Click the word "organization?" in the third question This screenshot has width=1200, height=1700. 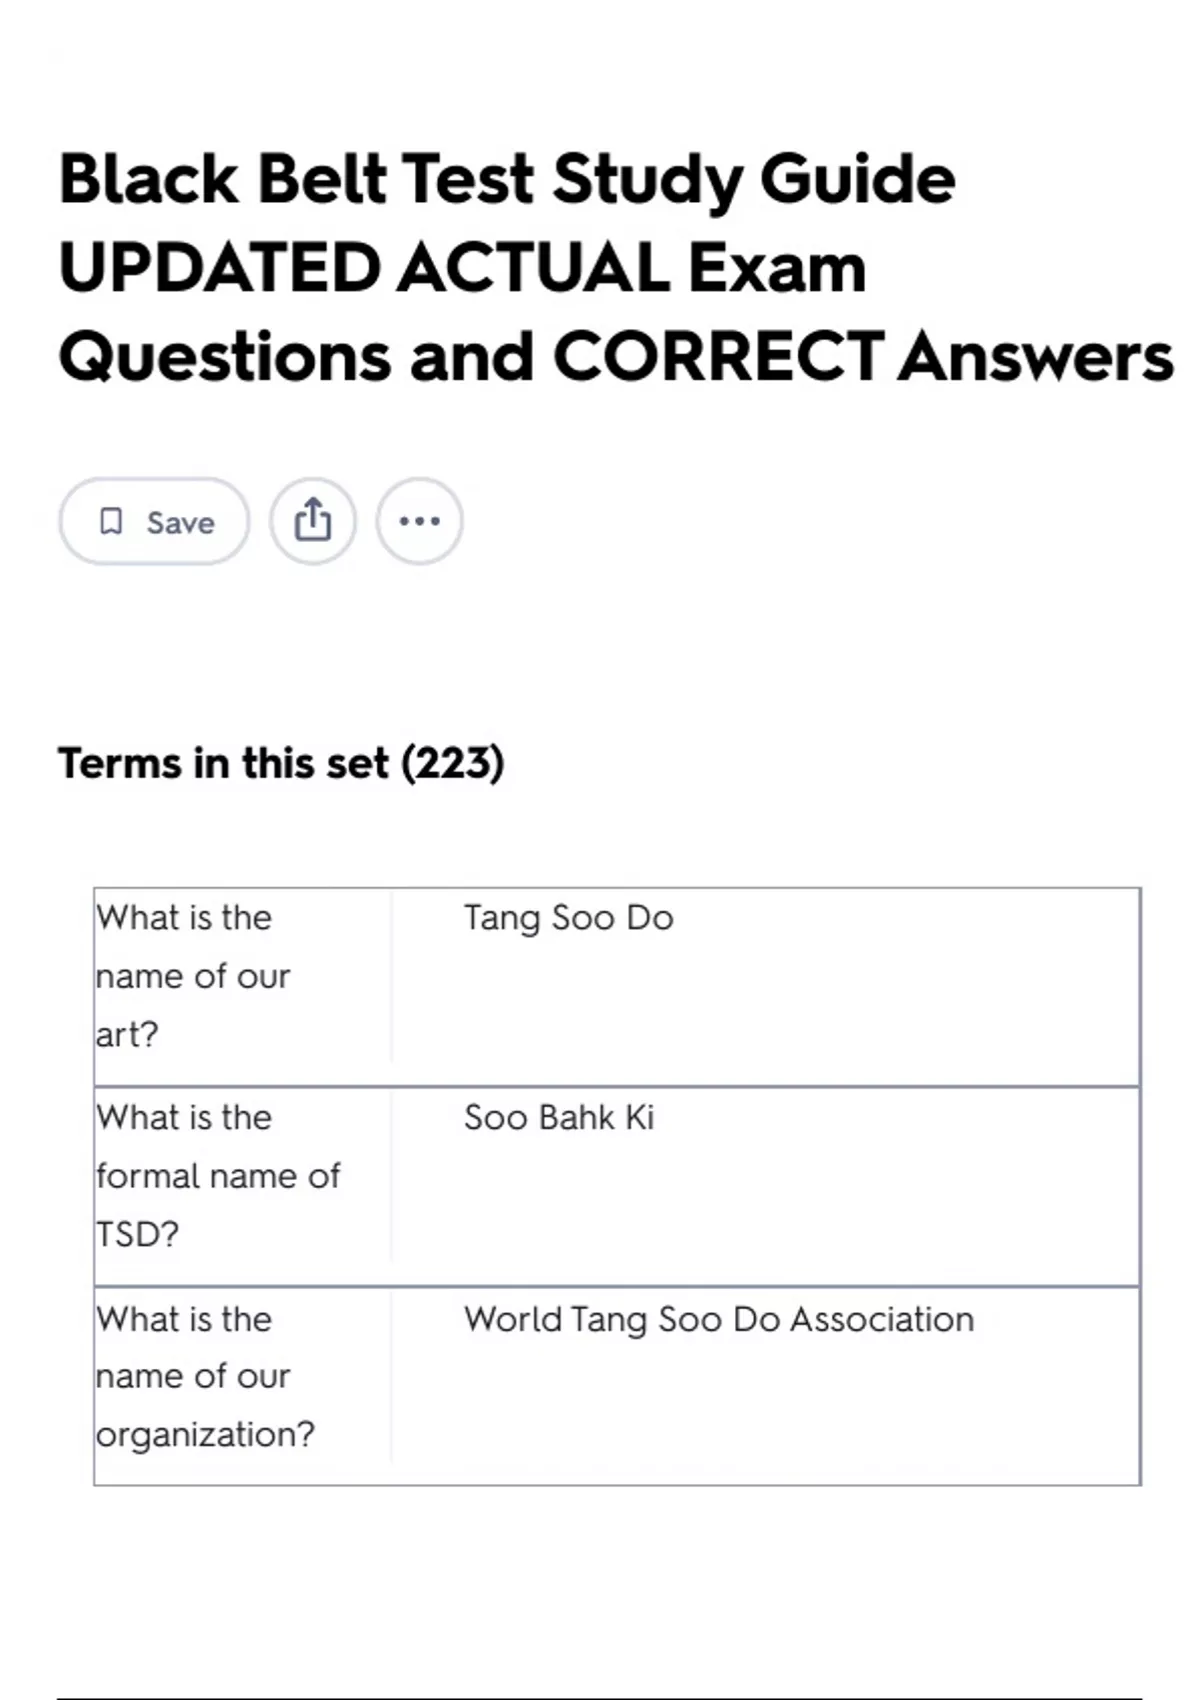click(205, 1435)
